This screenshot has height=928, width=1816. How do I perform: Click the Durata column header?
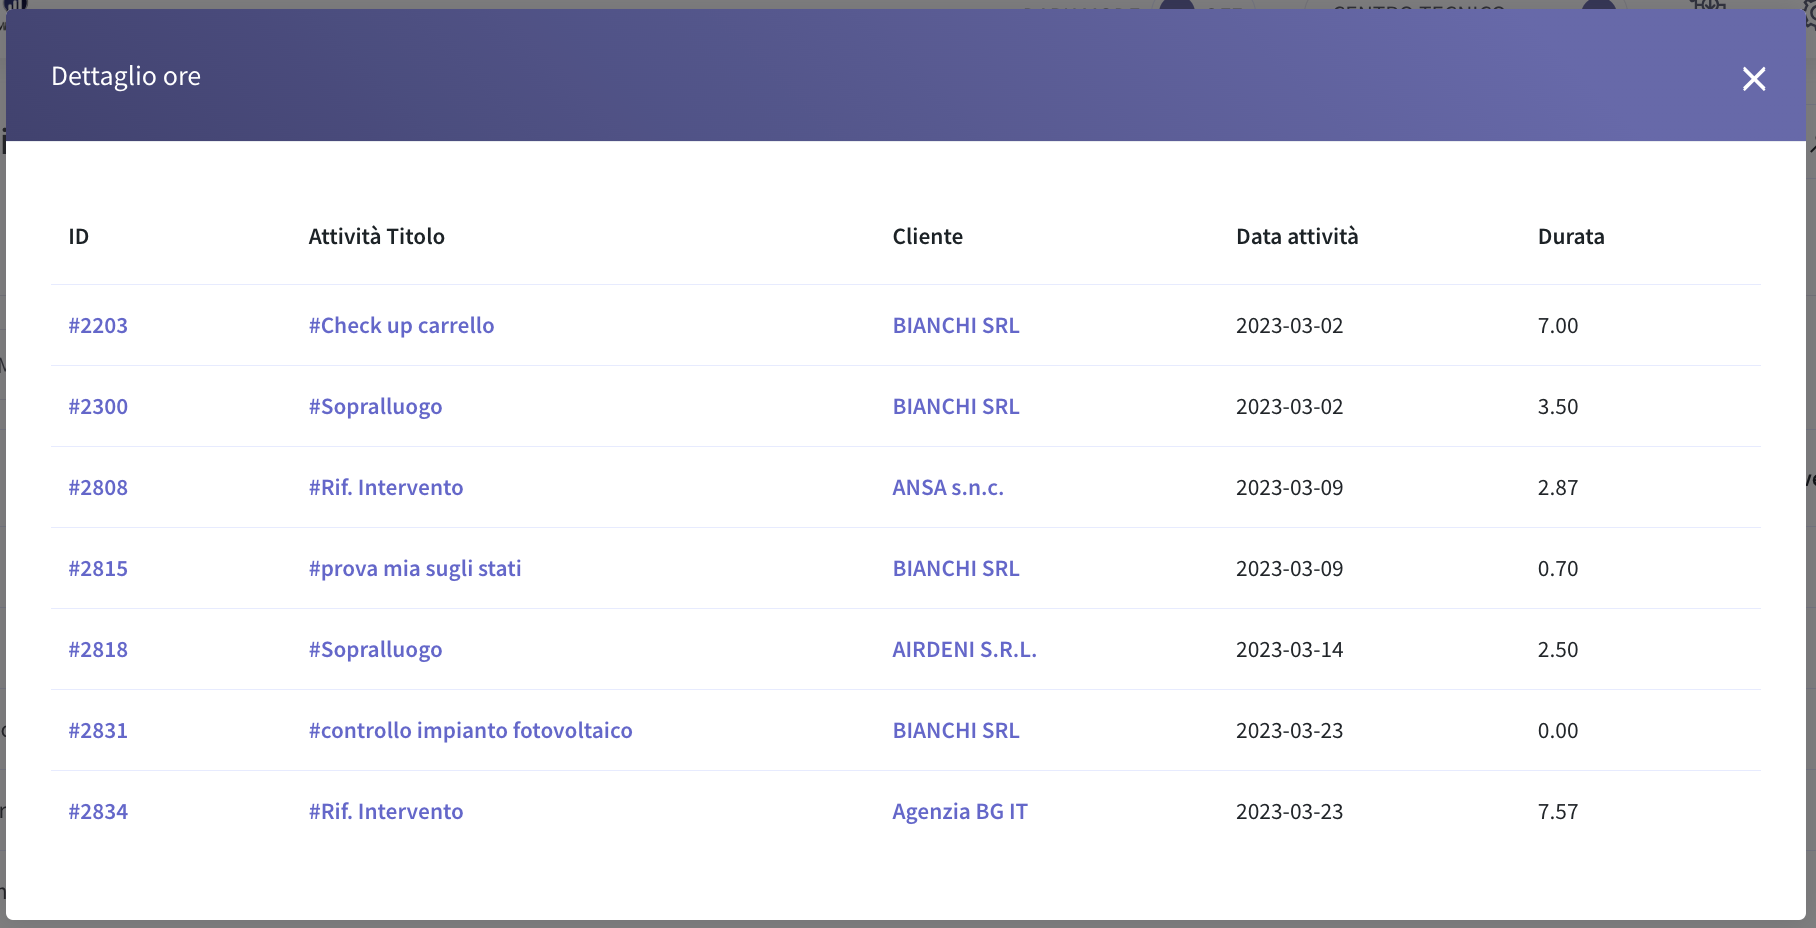pos(1571,237)
